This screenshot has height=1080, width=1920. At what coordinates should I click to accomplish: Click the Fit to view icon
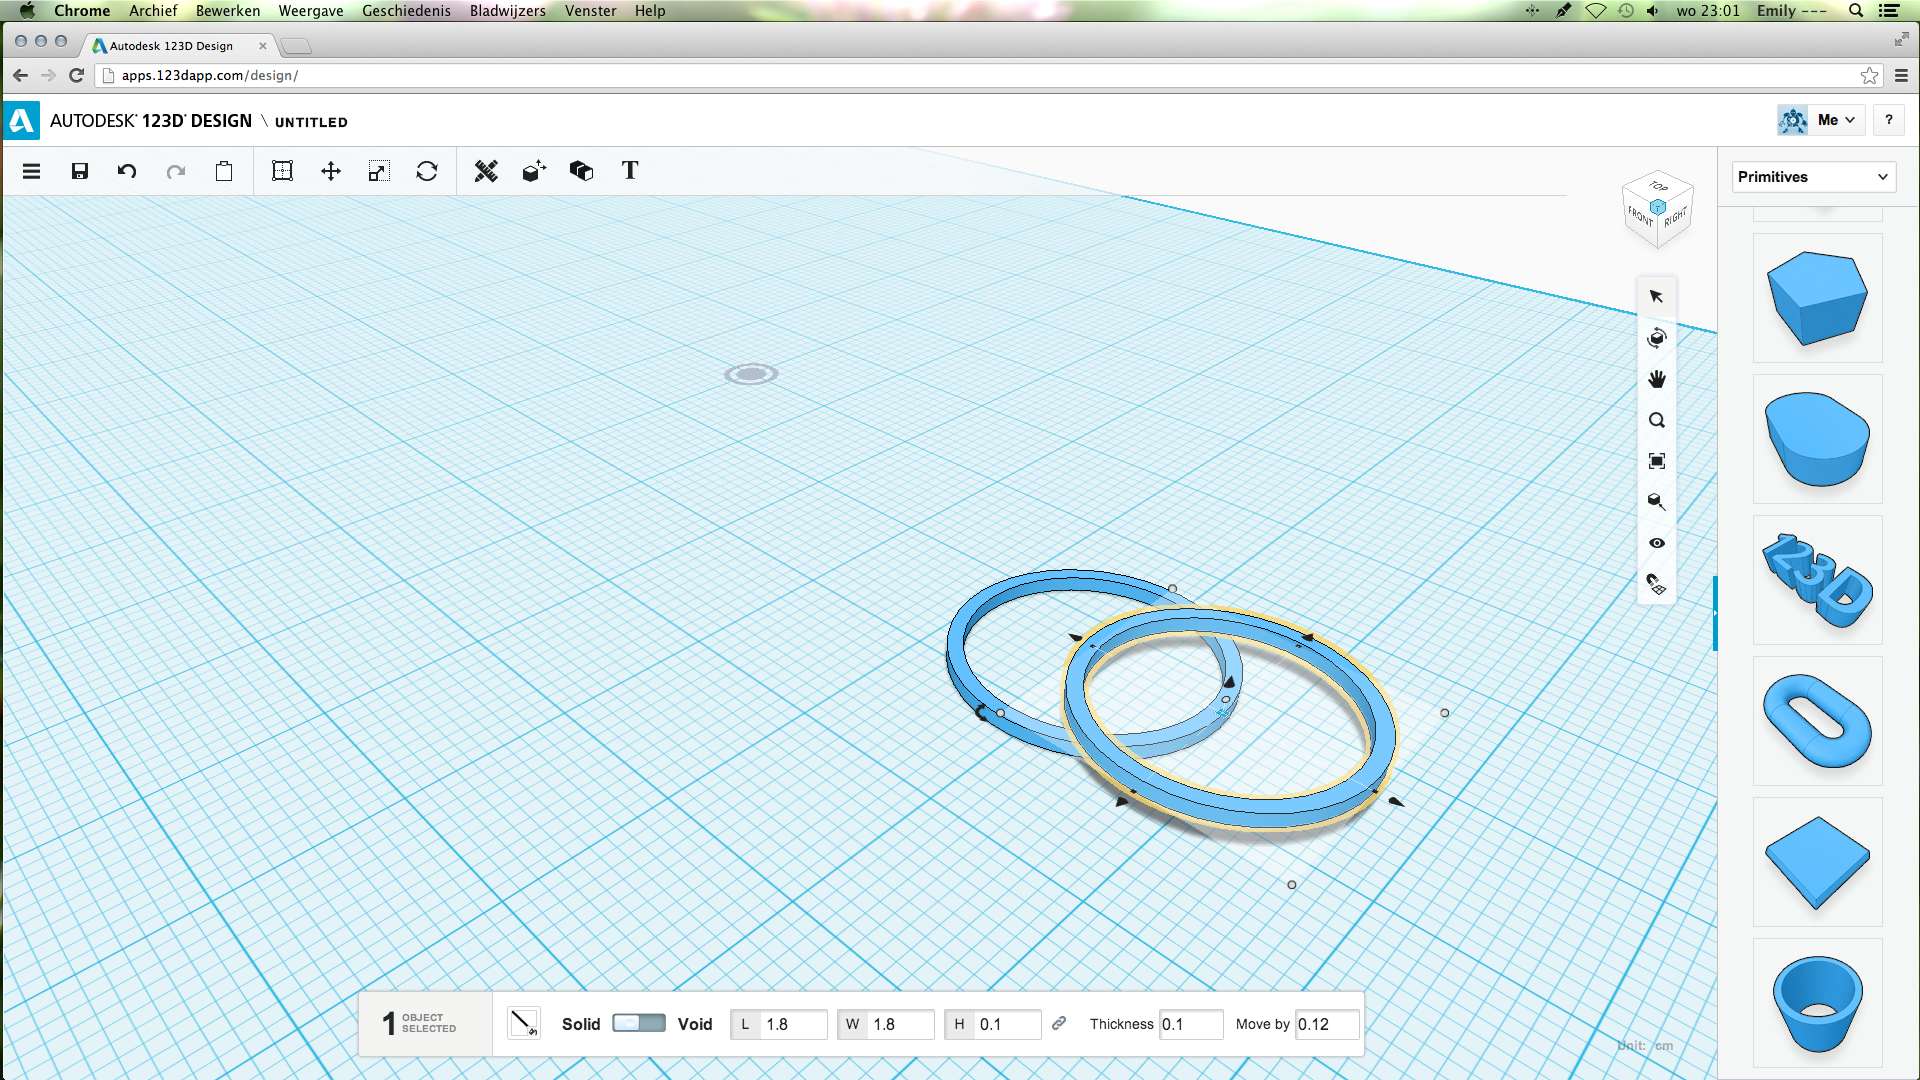coord(1656,461)
